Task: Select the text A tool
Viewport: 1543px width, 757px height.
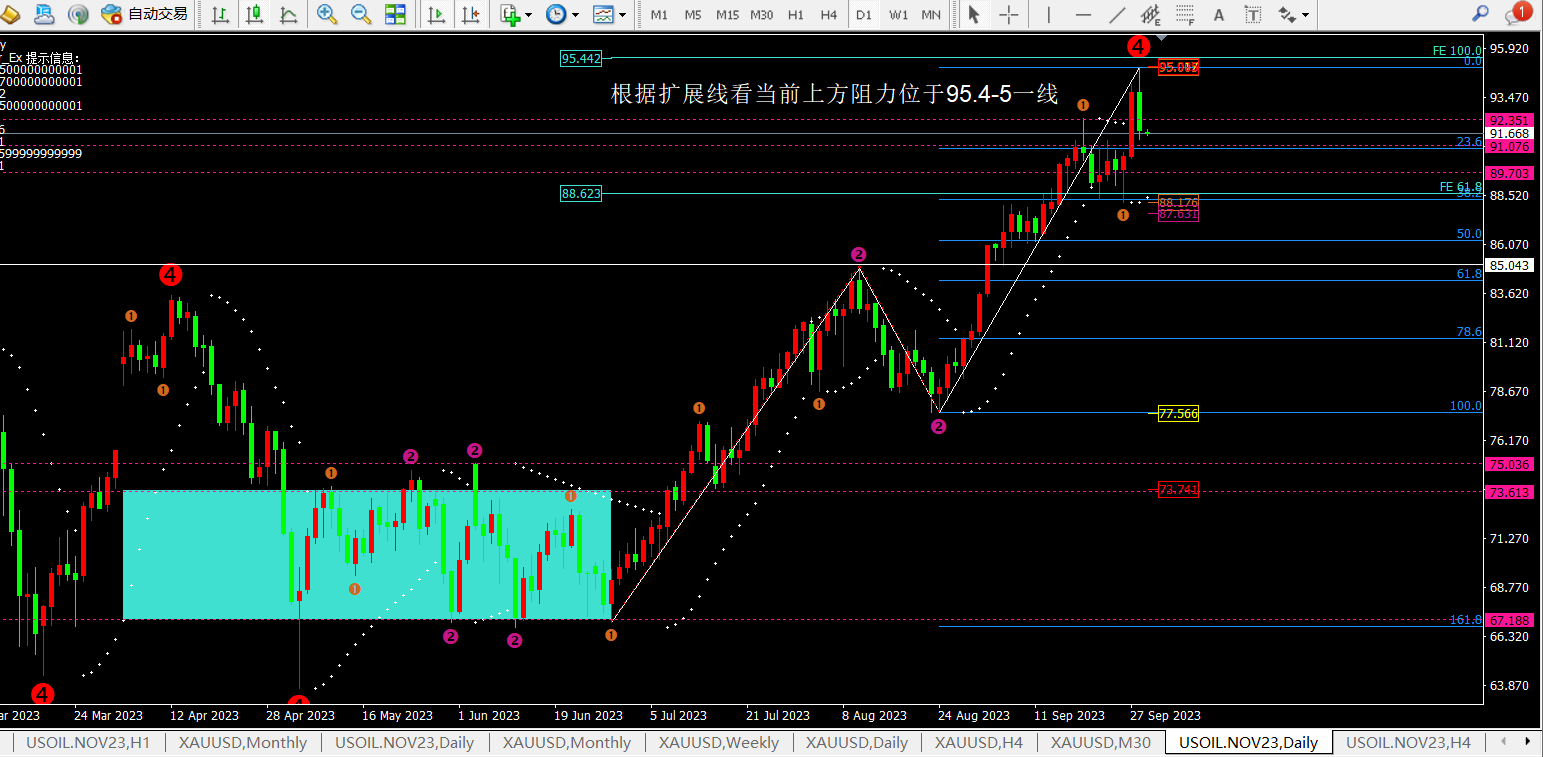Action: (1219, 14)
